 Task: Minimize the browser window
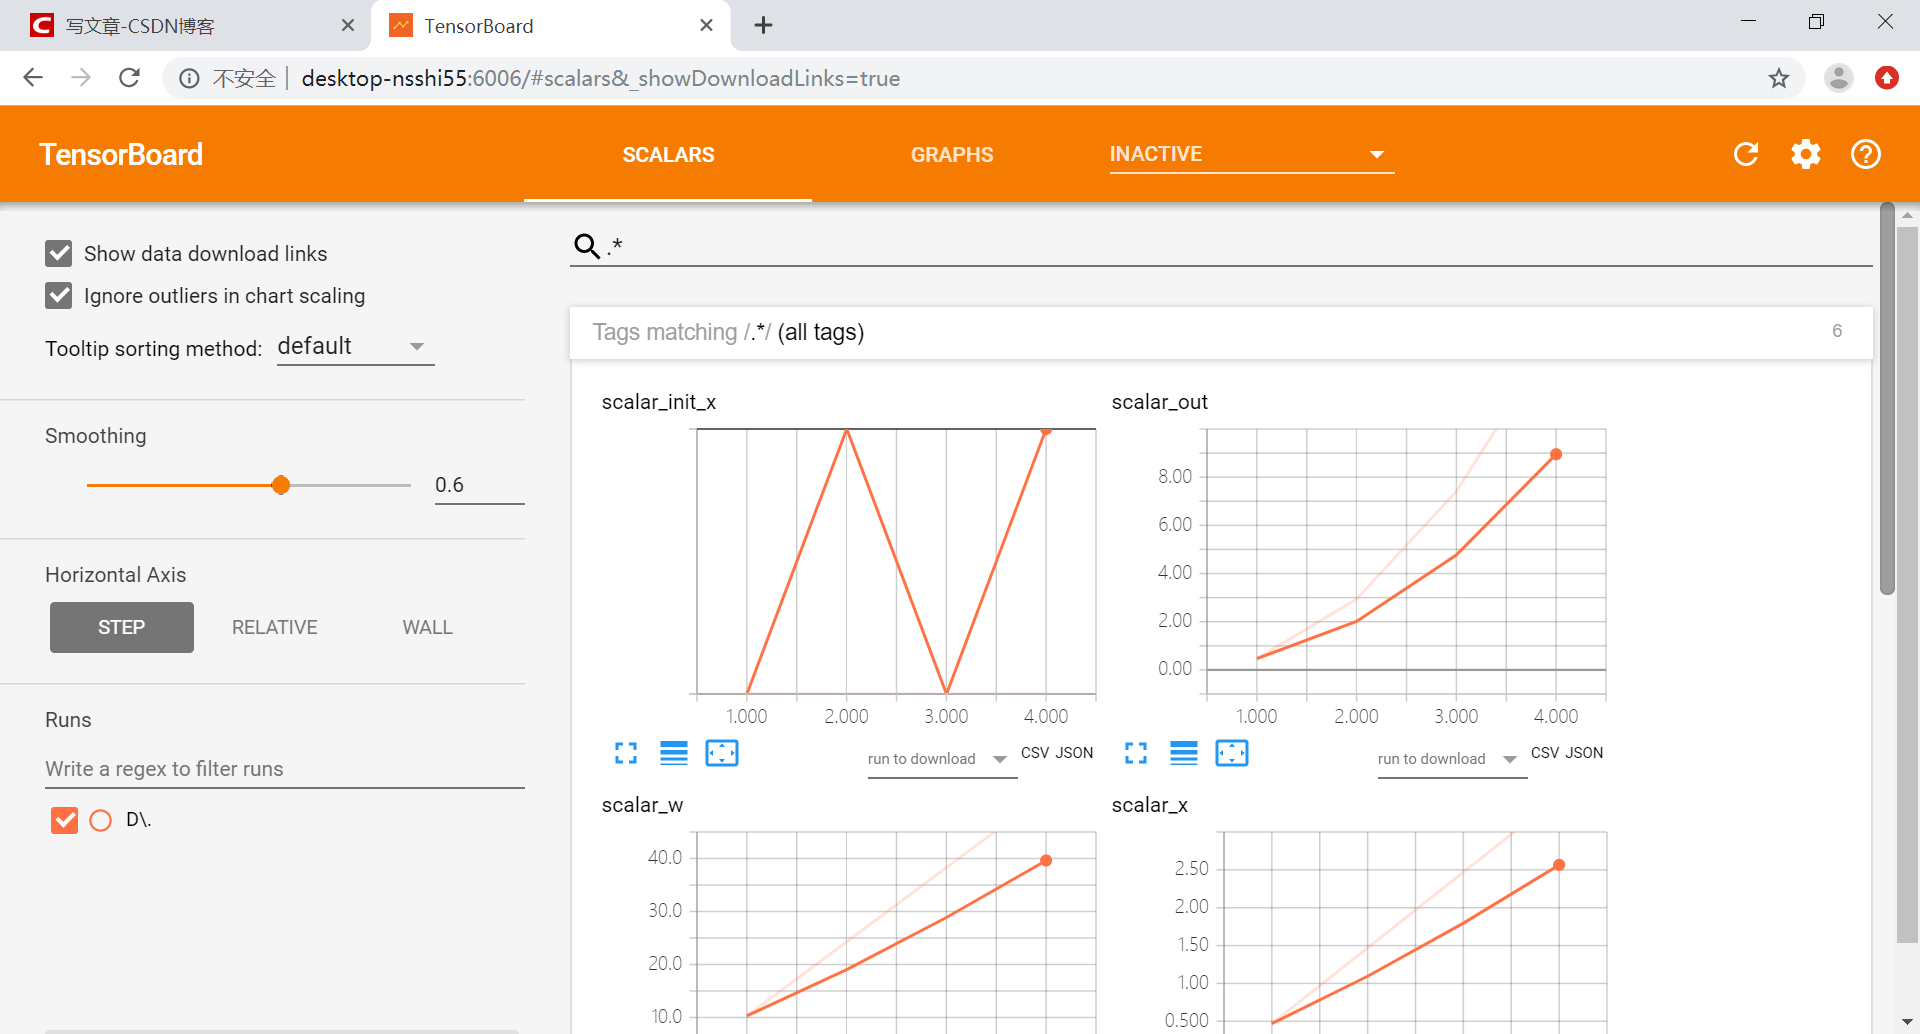click(1748, 21)
